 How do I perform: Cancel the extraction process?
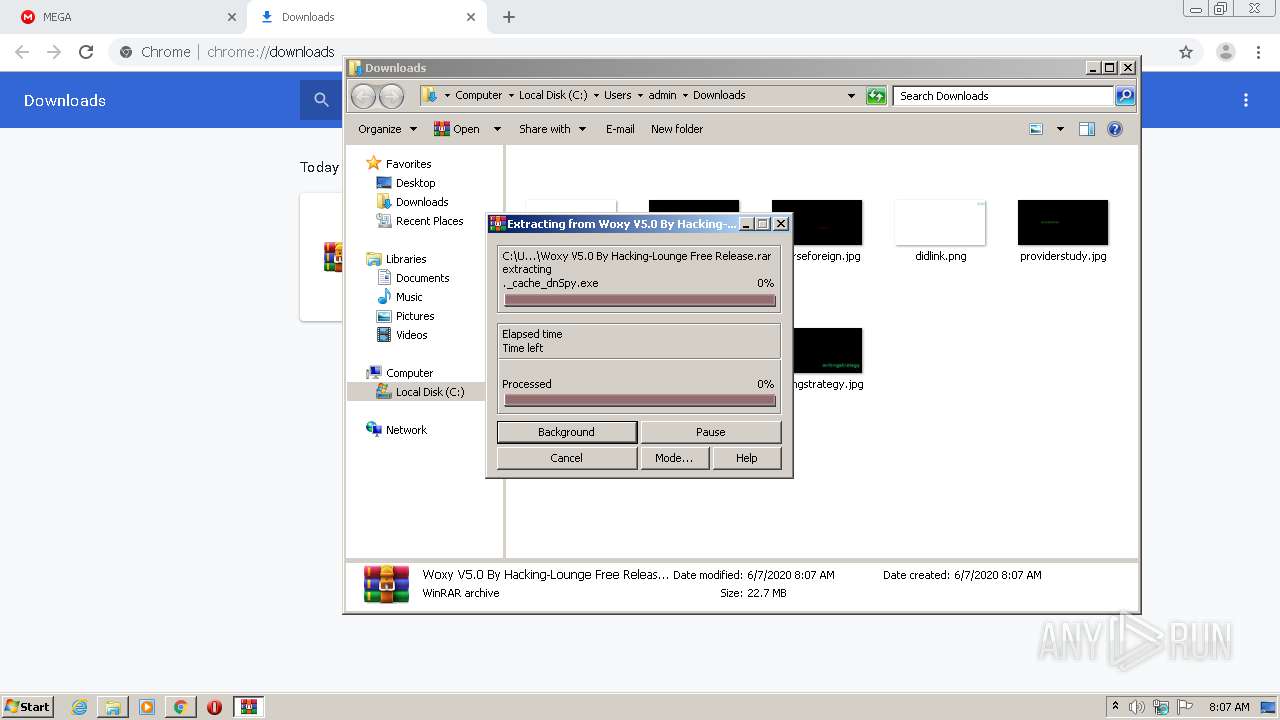(566, 458)
